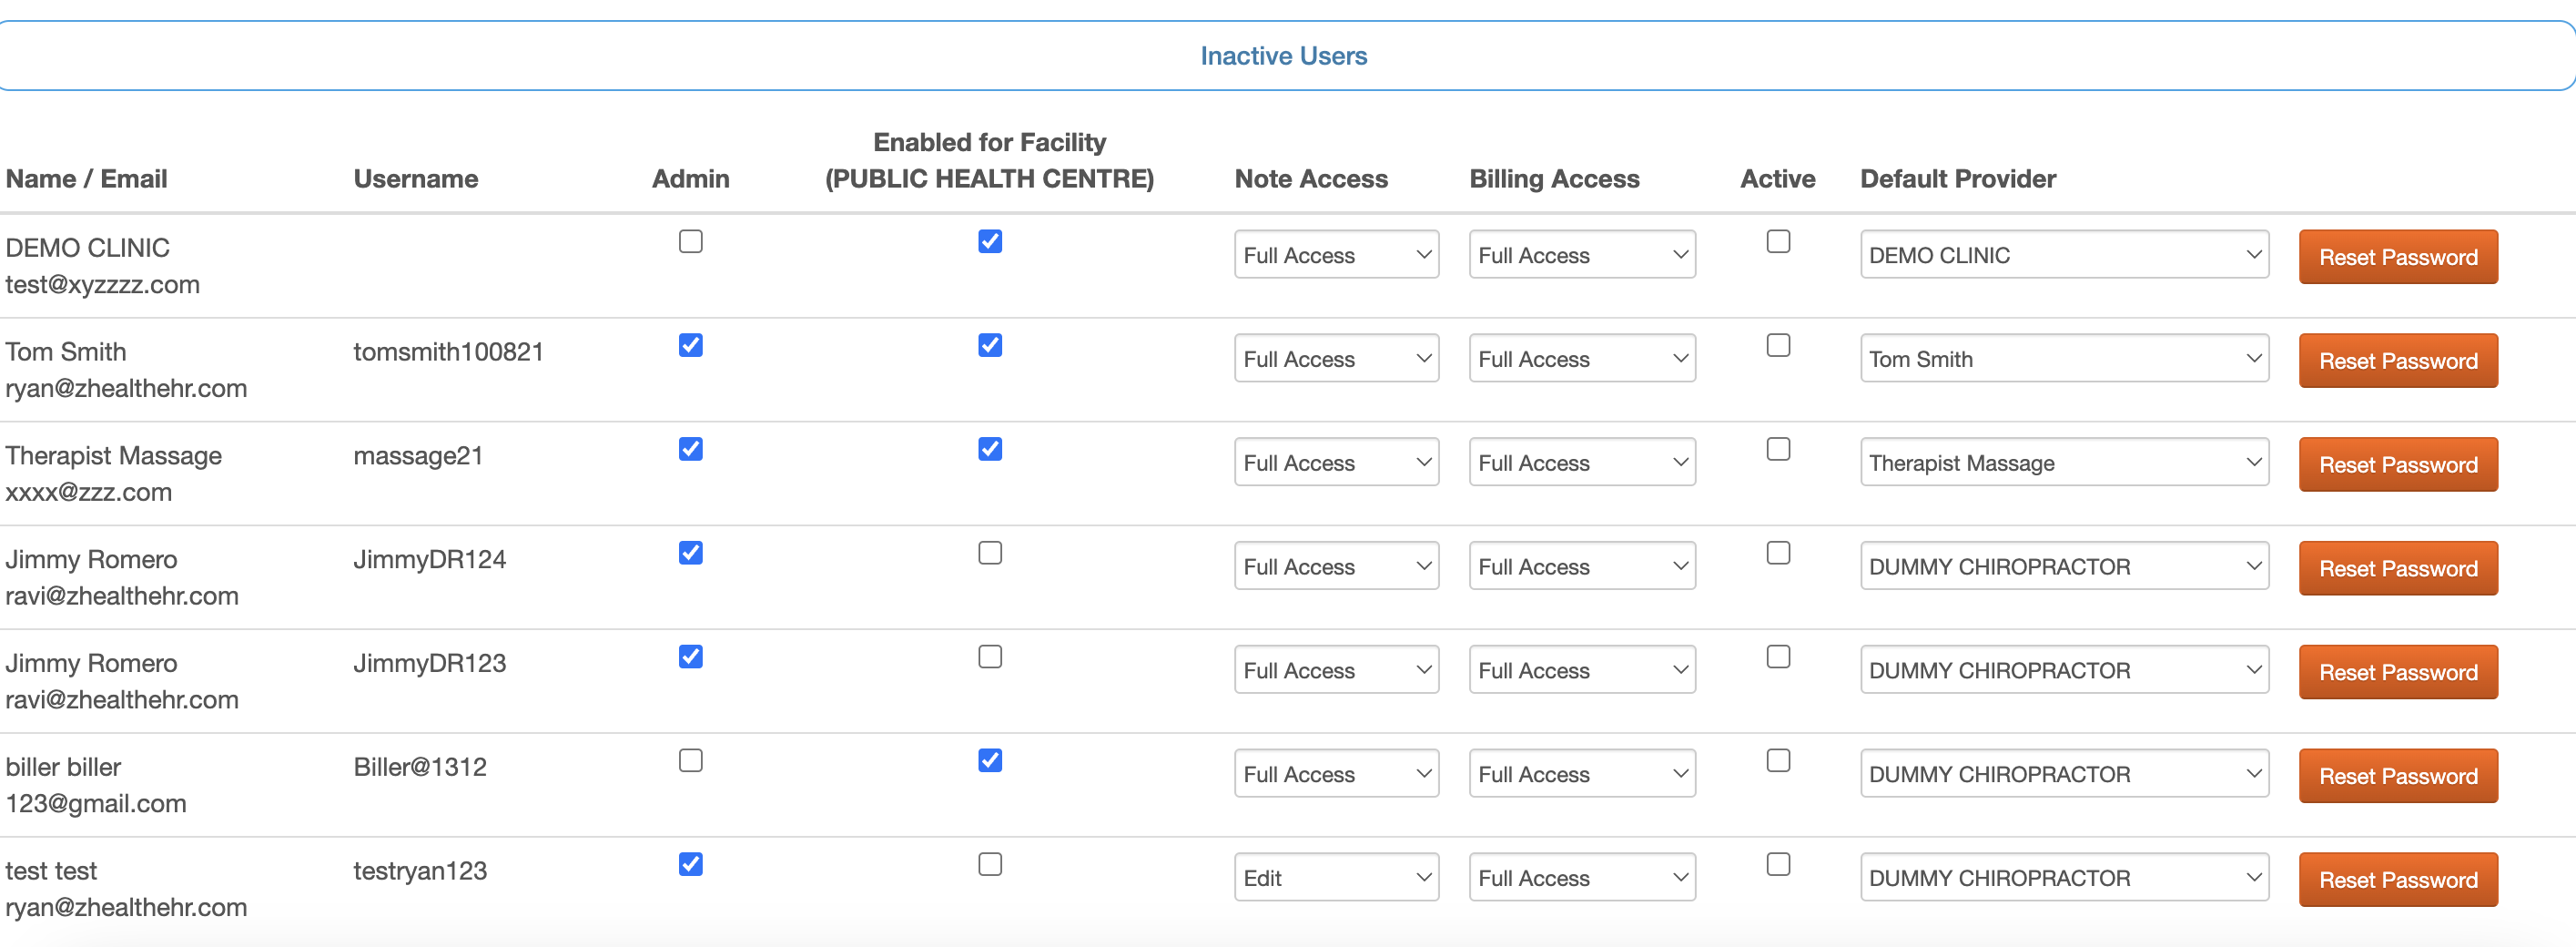Reset Password for testryan123
Viewport: 2576px width, 947px height.
[x=2398, y=880]
